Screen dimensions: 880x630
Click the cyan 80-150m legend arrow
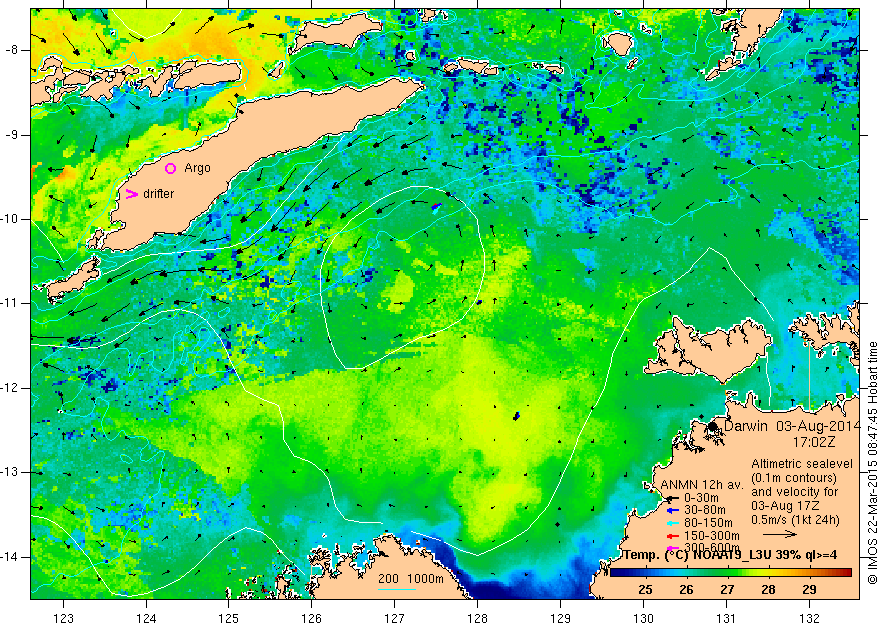point(672,523)
